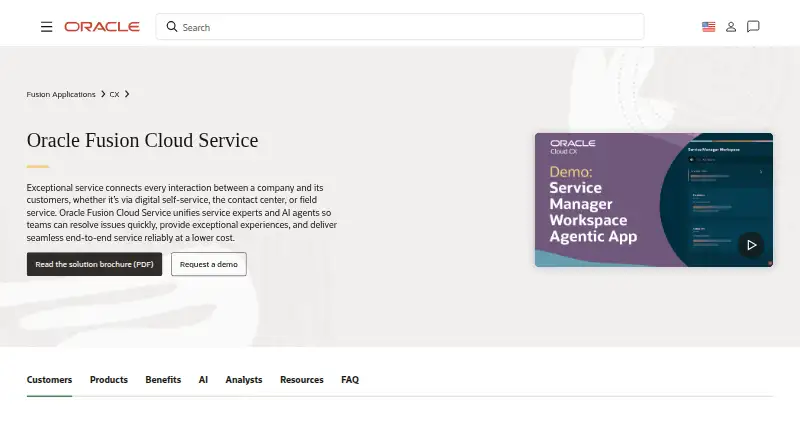
Task: Click the Request a demo button
Action: (x=209, y=264)
